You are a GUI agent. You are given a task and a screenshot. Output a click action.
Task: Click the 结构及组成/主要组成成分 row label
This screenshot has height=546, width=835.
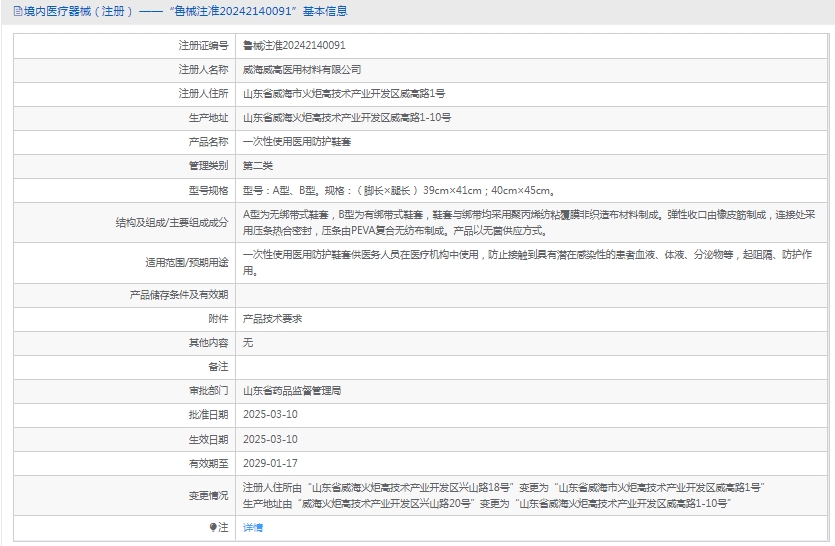[x=171, y=222]
